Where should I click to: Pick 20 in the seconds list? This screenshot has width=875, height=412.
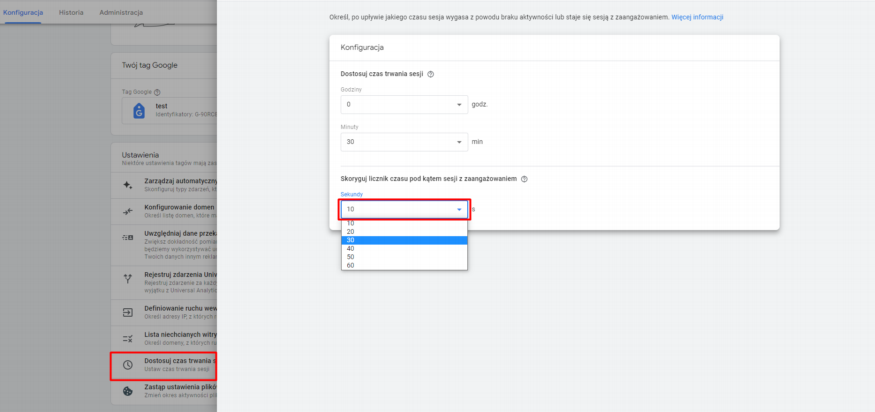pos(403,231)
